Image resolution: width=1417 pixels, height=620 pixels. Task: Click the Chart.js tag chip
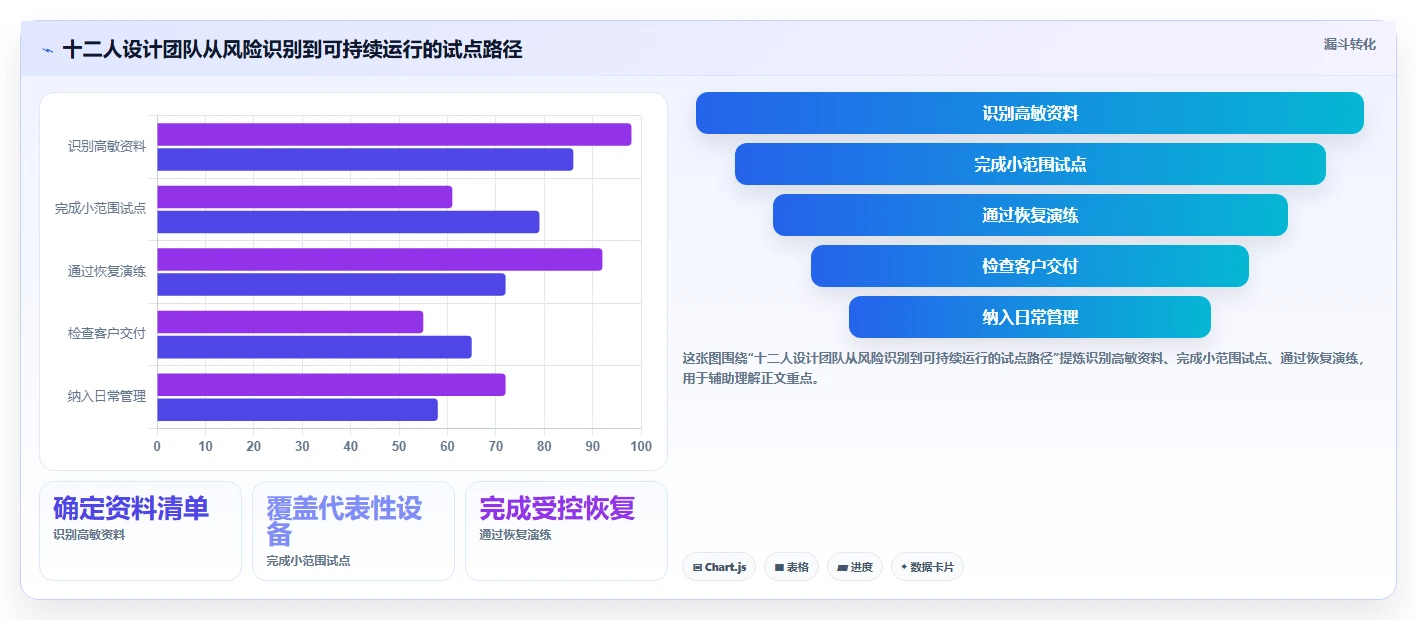[x=719, y=567]
